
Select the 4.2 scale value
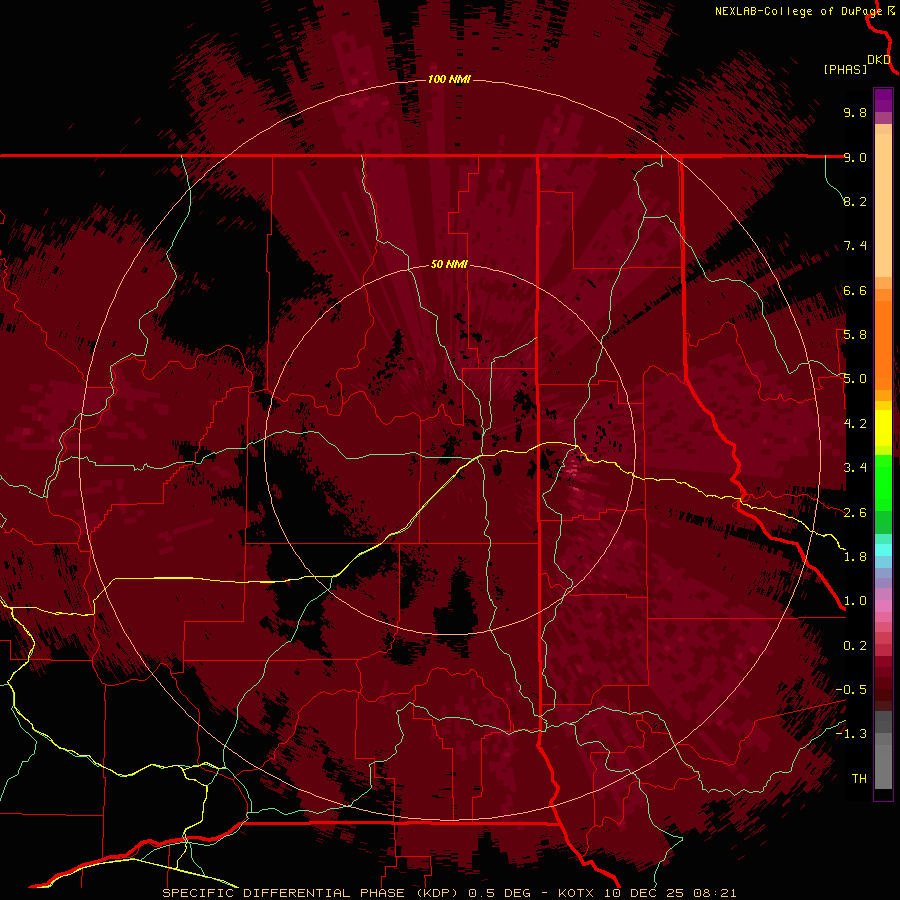coord(855,424)
